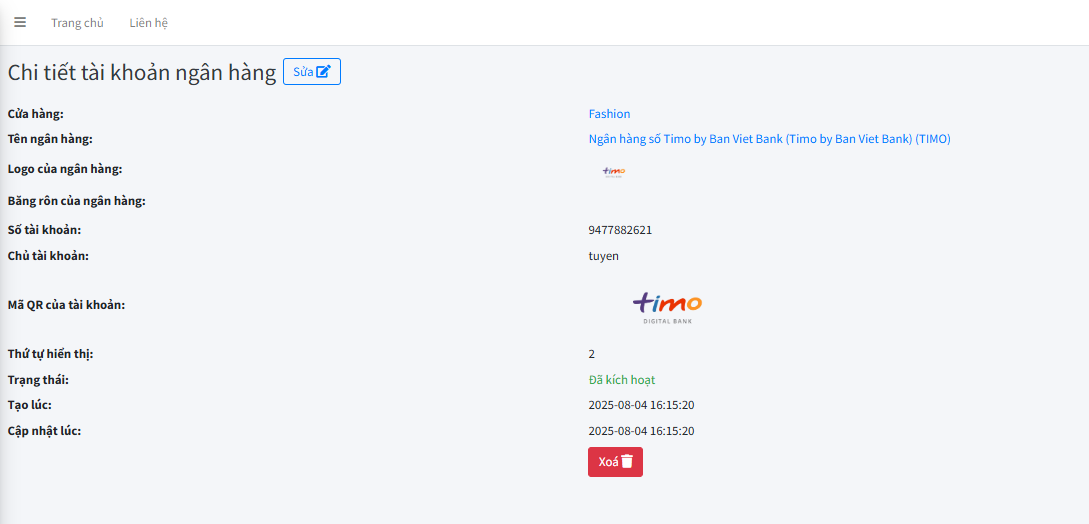The height and width of the screenshot is (524, 1089).
Task: Click the Đã kích hoạt status text
Action: click(621, 380)
